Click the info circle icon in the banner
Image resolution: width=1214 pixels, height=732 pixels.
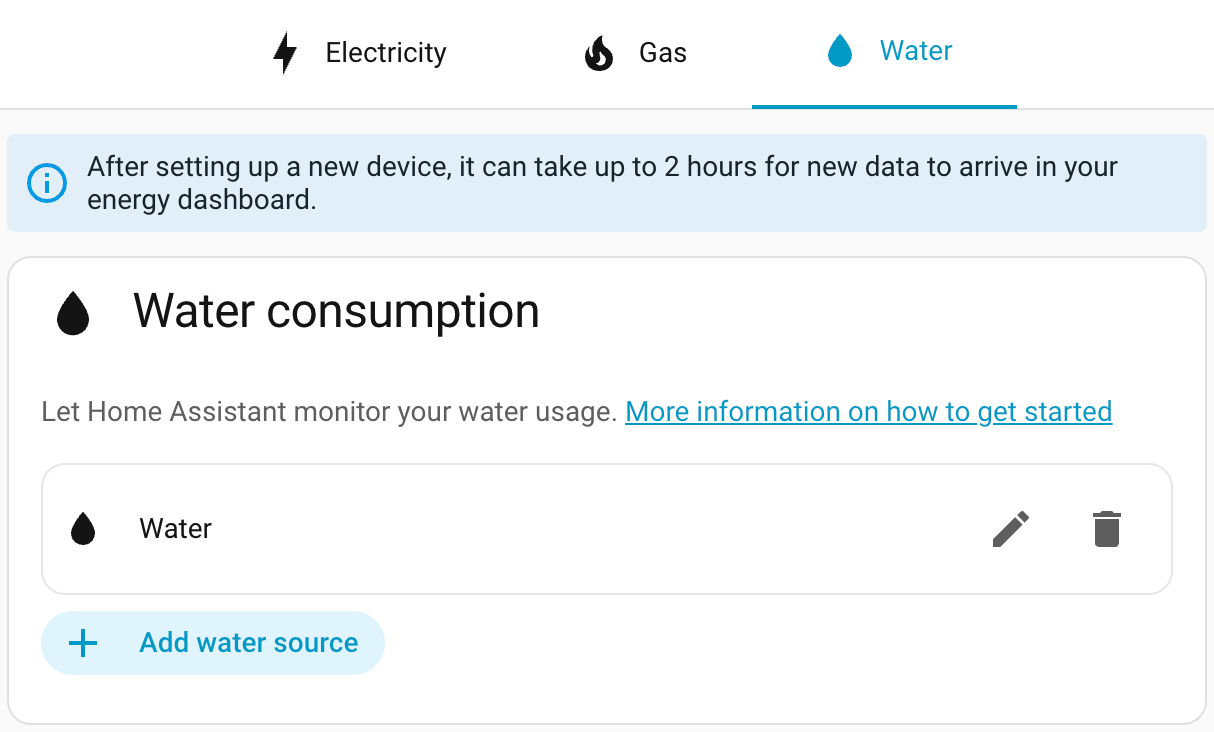(47, 183)
